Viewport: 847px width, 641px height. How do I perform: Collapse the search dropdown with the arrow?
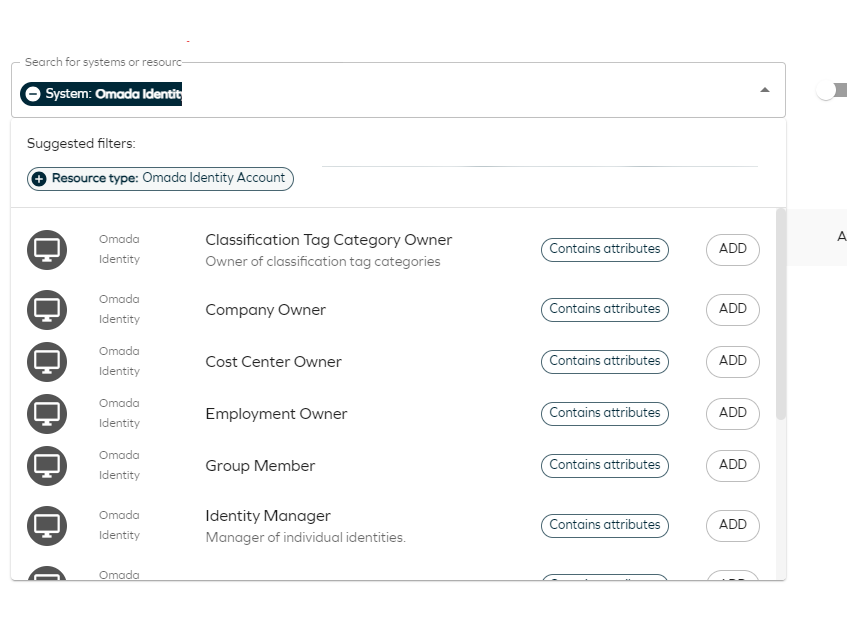764,90
